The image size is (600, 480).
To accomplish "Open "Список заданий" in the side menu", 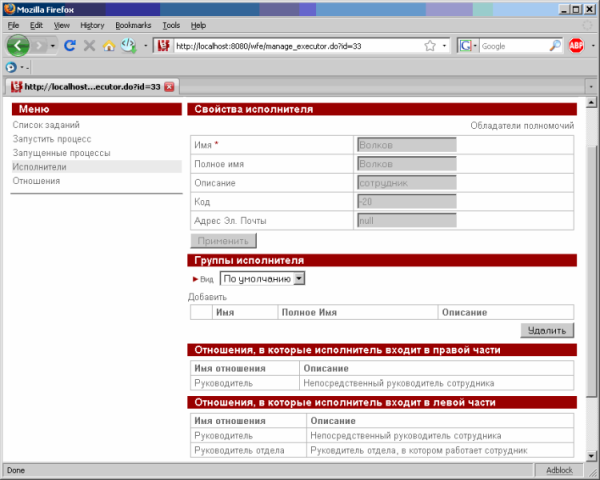I will (x=46, y=125).
